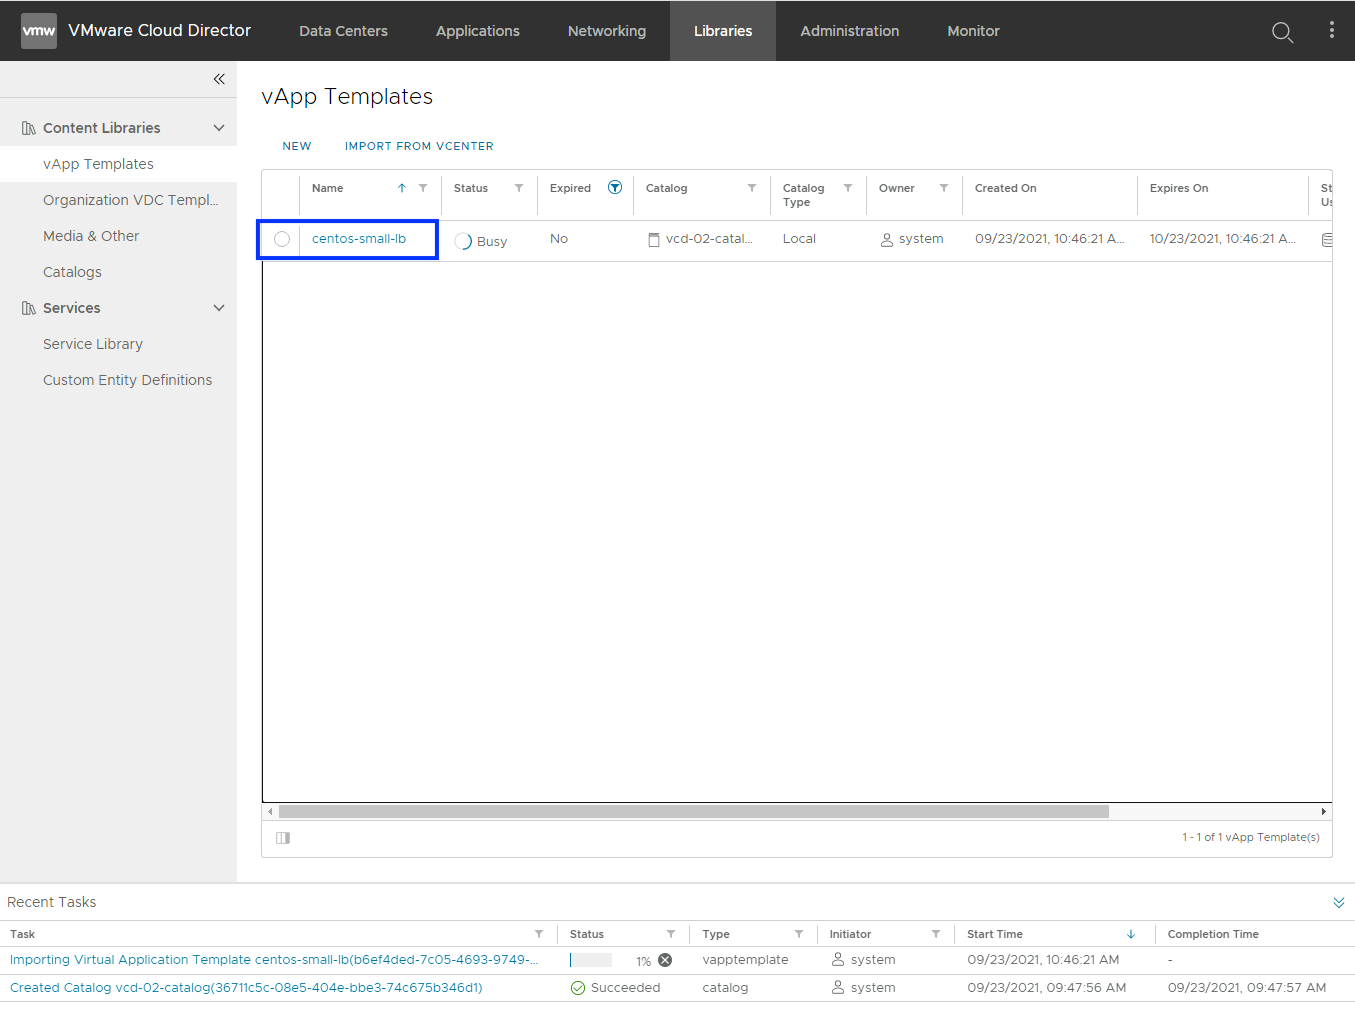Image resolution: width=1355 pixels, height=1011 pixels.
Task: Collapse the Services section
Action: pos(219,308)
